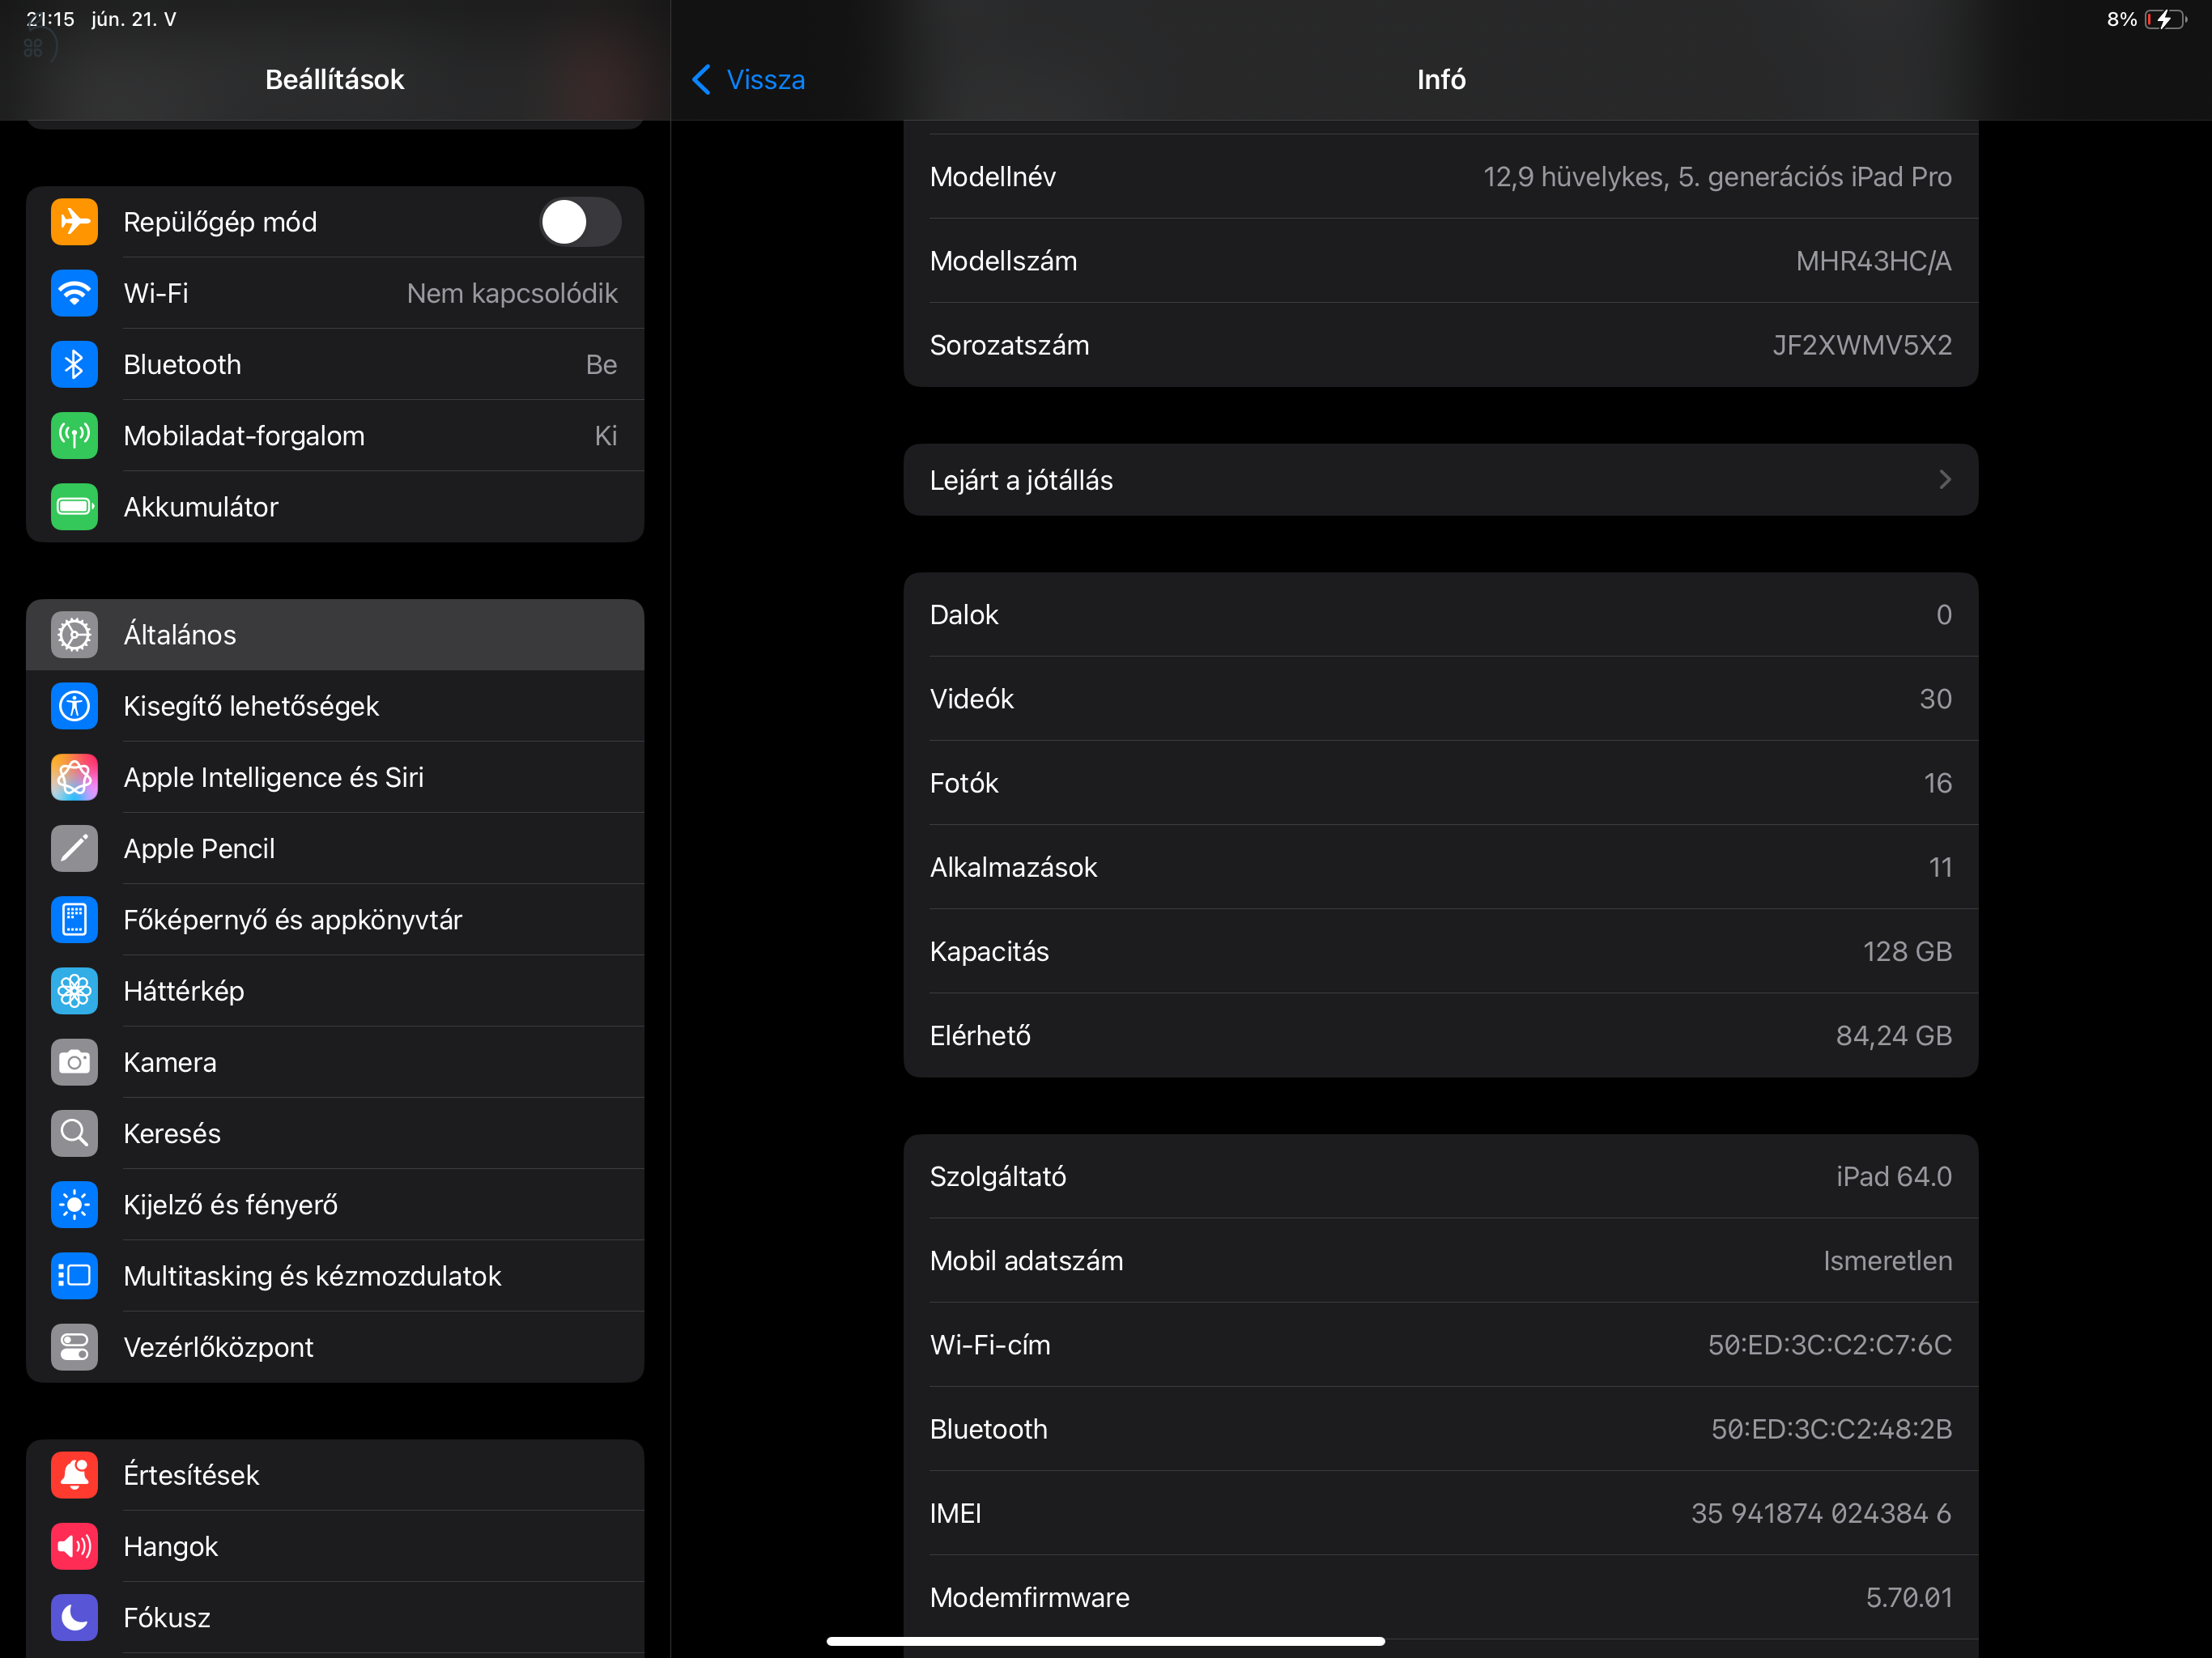Tap the blue Wi-Fi icon
The height and width of the screenshot is (1658, 2212).
[x=74, y=293]
